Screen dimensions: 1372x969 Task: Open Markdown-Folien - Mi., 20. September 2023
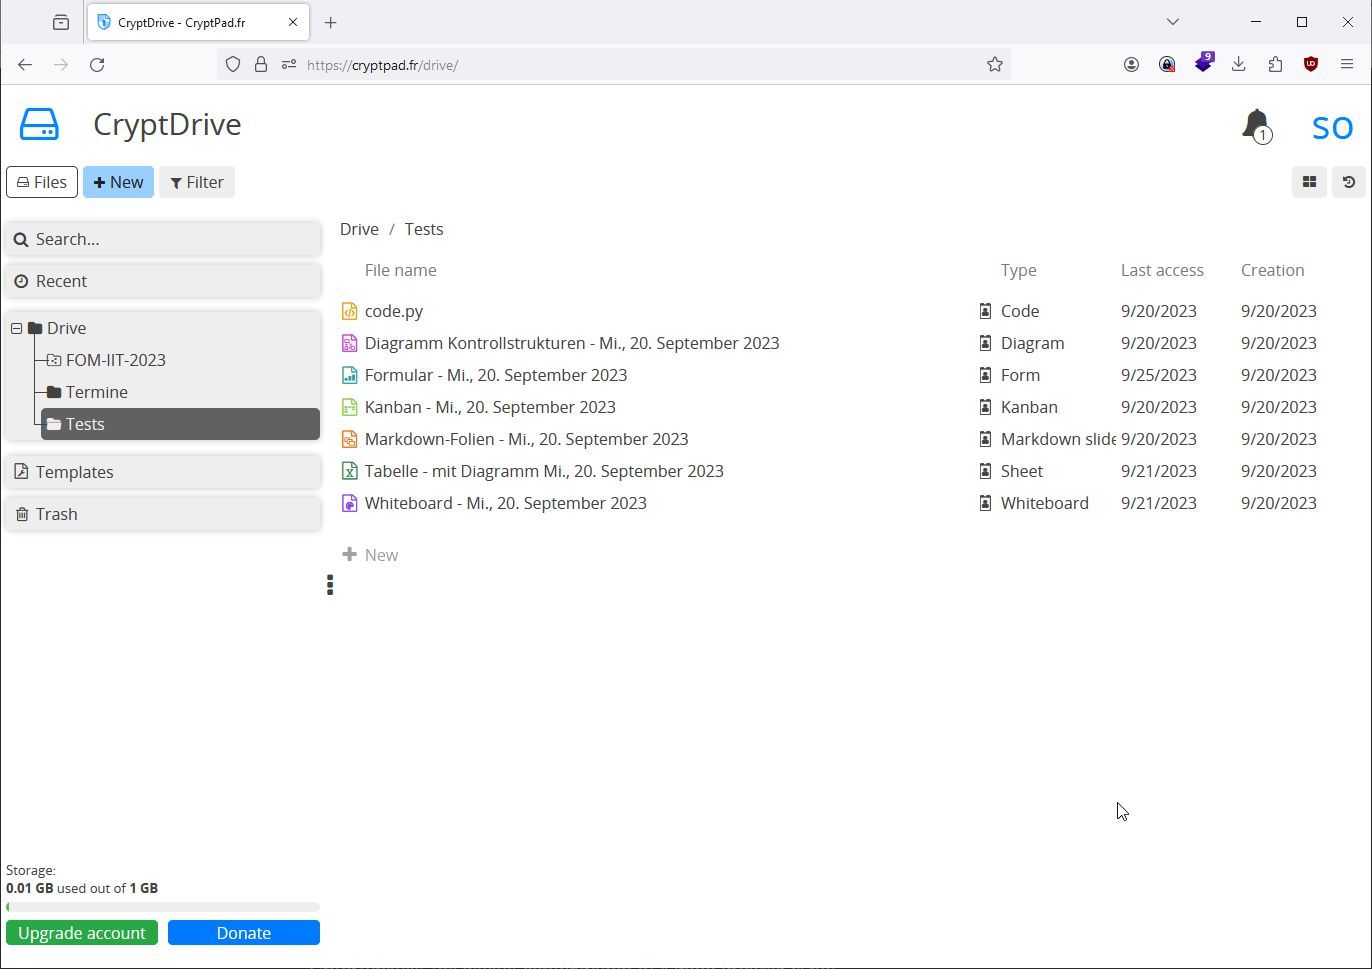[526, 439]
